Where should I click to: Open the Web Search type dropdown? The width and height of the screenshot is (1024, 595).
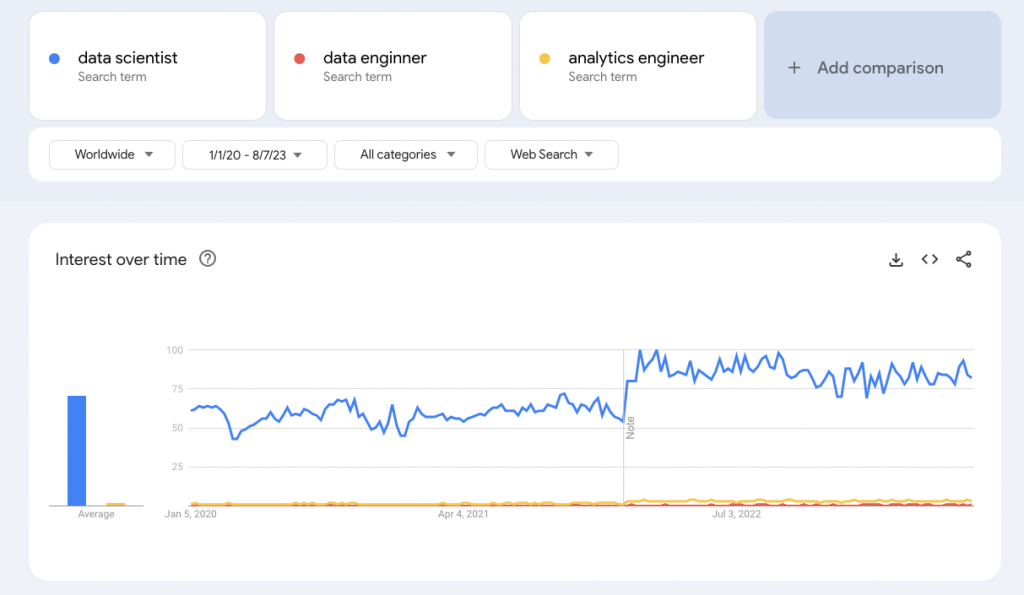[x=551, y=155]
